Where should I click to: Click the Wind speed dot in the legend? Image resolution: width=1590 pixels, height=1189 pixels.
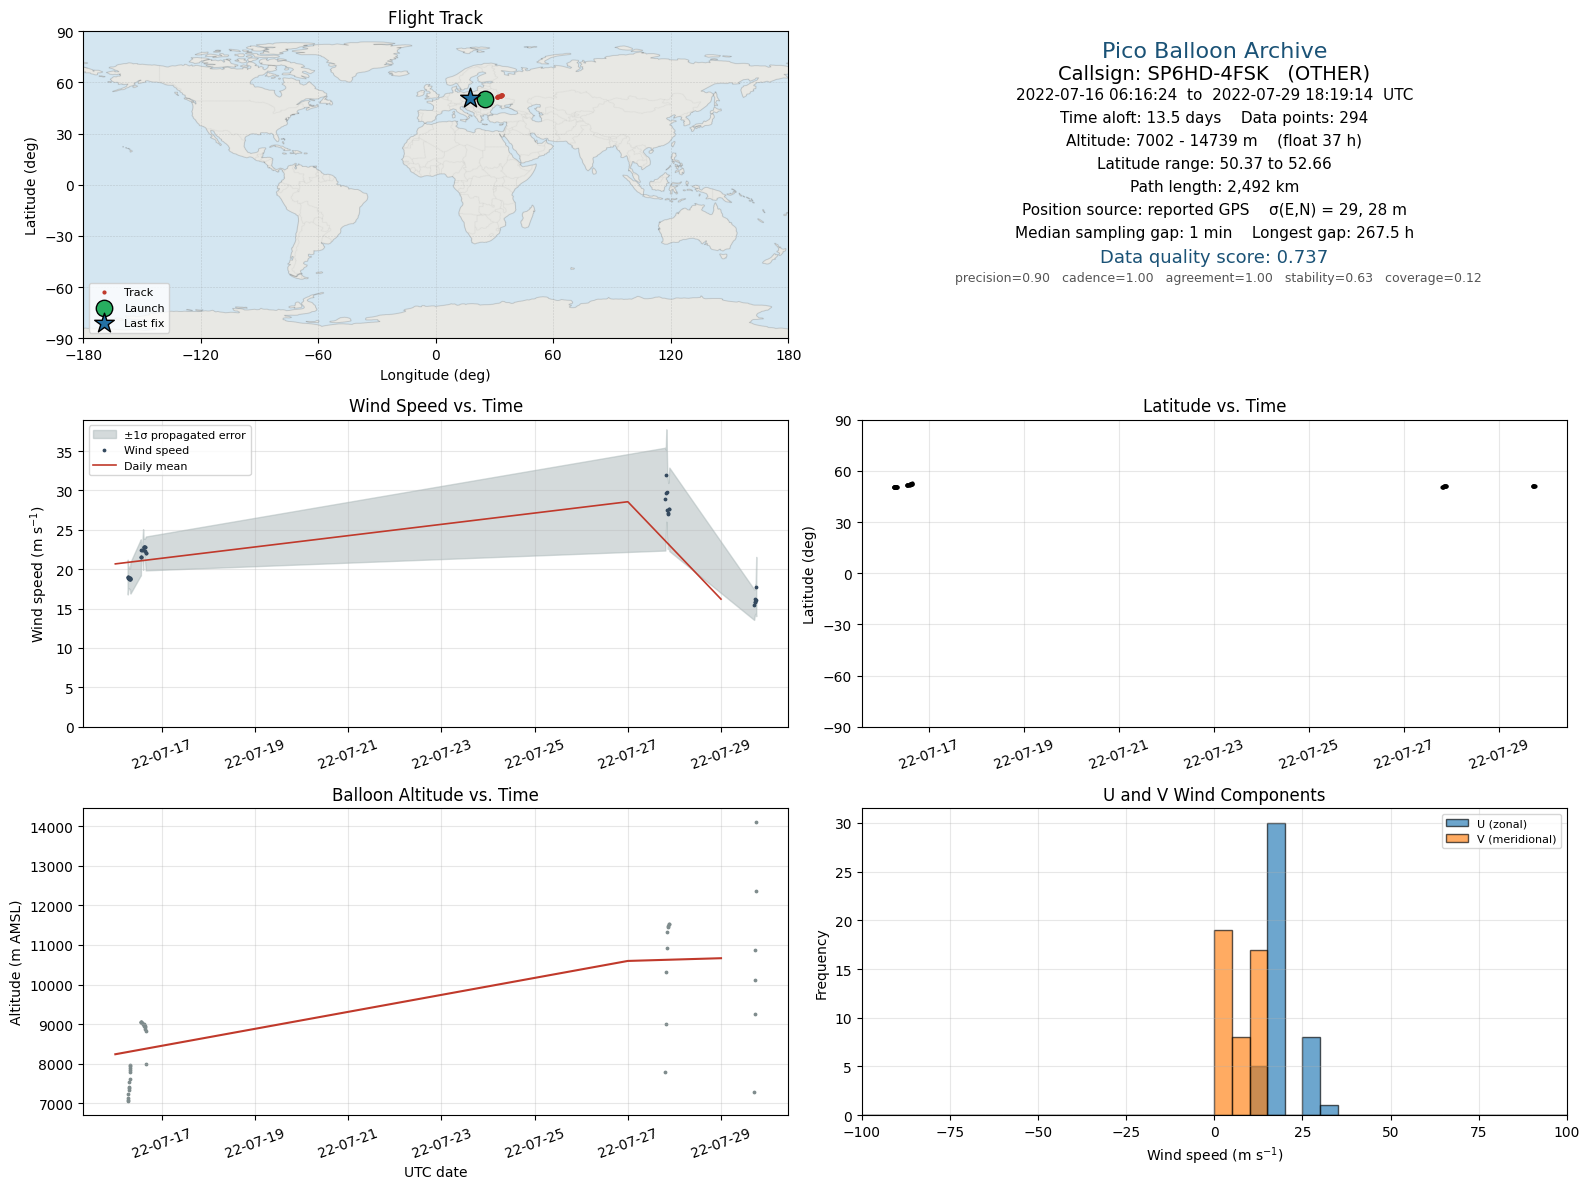tap(105, 451)
